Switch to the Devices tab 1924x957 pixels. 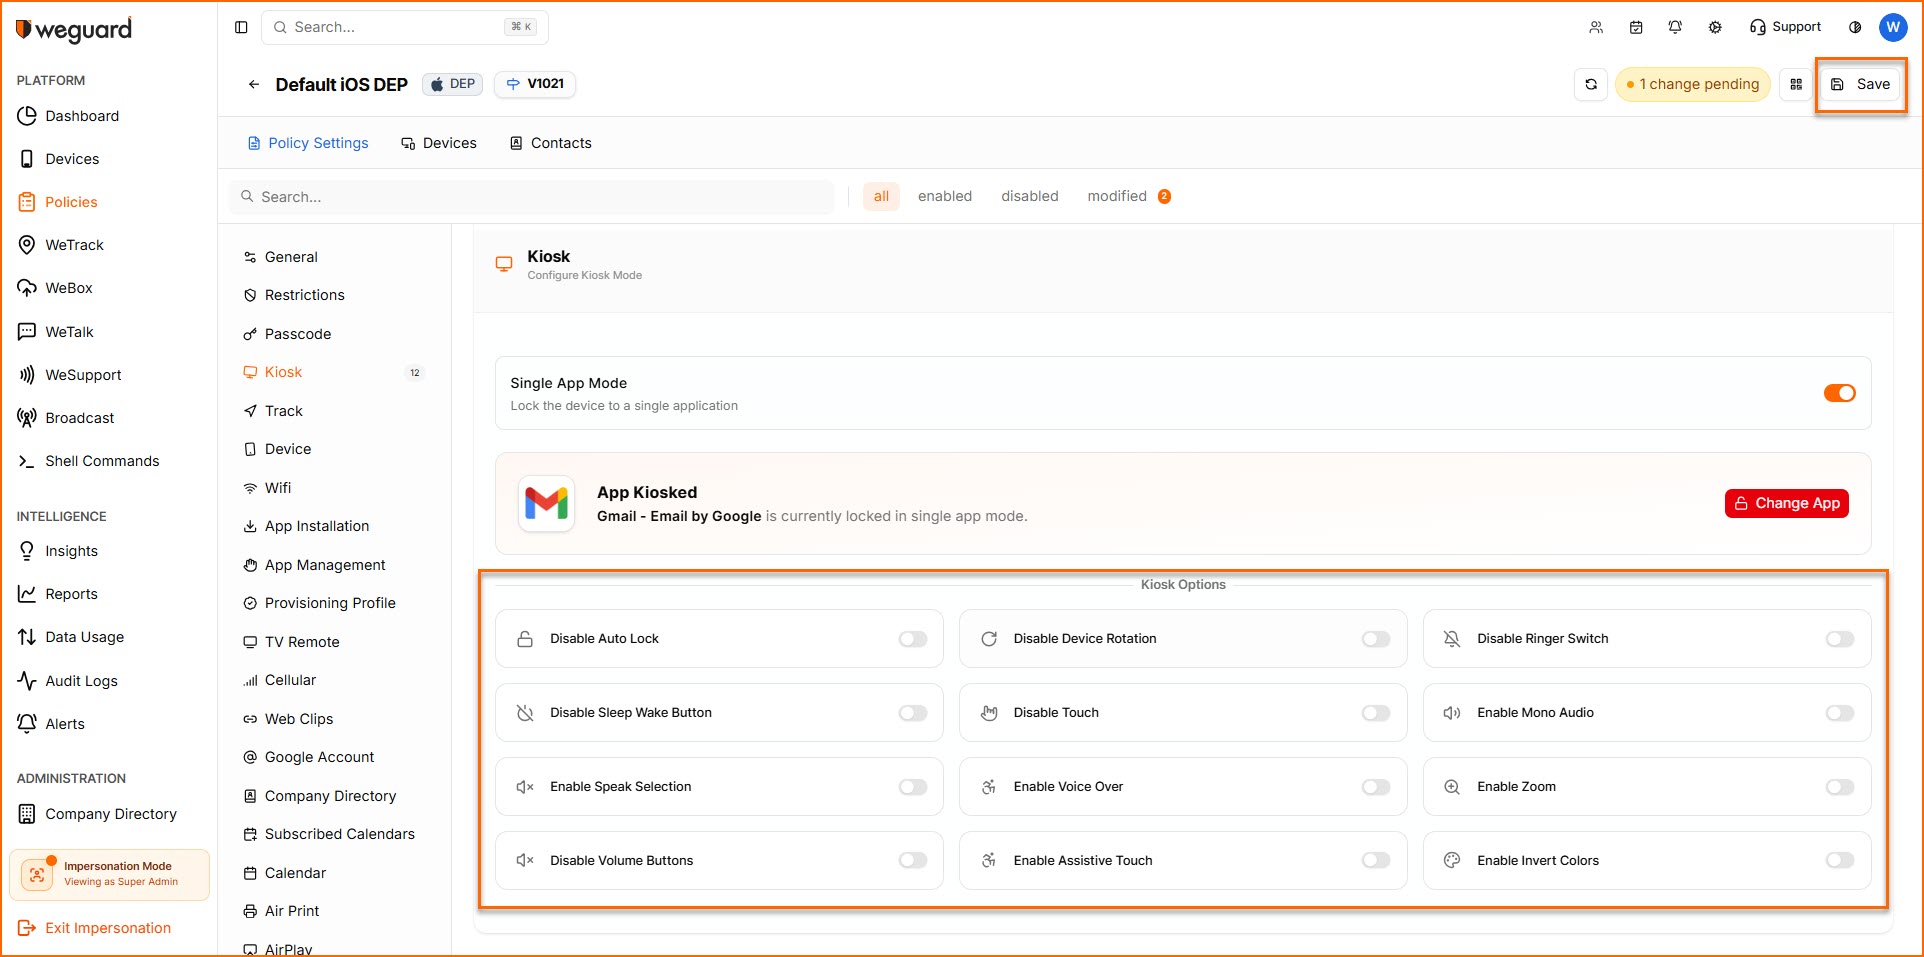point(439,143)
